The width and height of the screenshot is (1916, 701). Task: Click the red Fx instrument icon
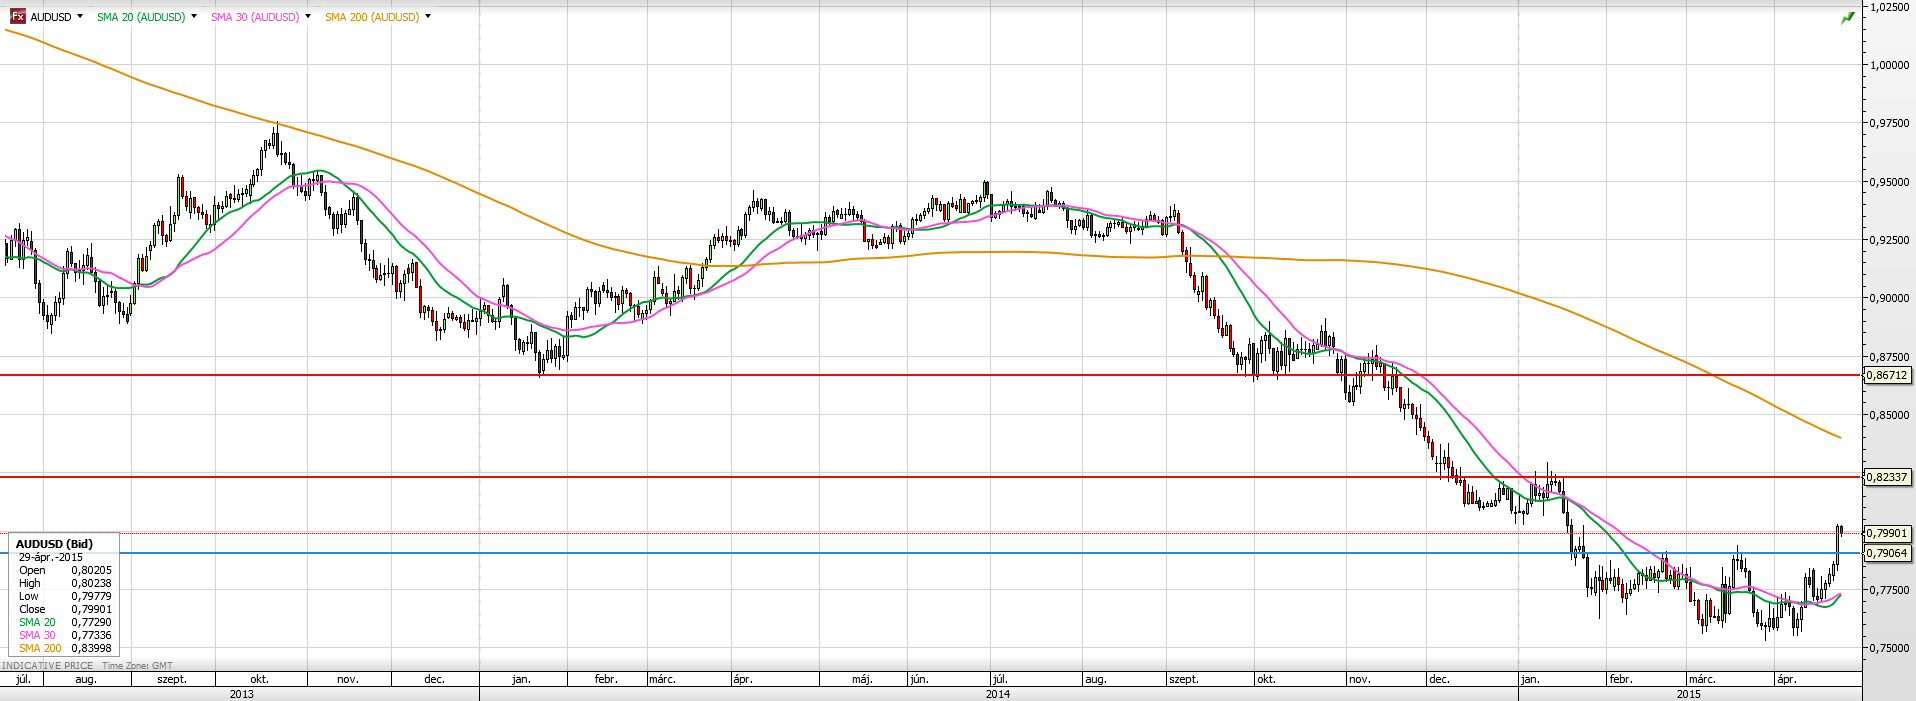18,17
